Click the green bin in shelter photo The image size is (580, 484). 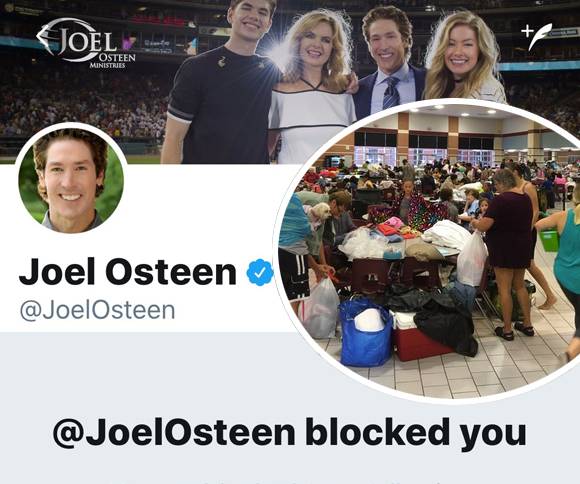[x=549, y=240]
